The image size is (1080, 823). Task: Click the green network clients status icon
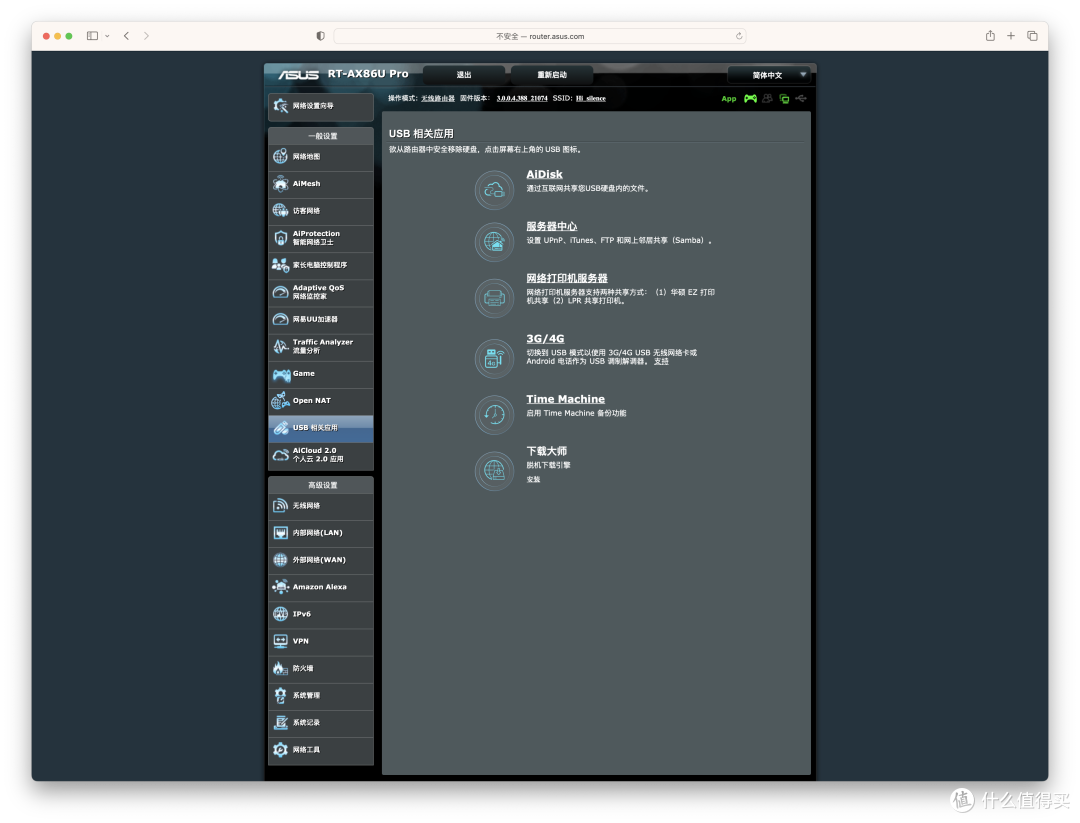click(784, 98)
